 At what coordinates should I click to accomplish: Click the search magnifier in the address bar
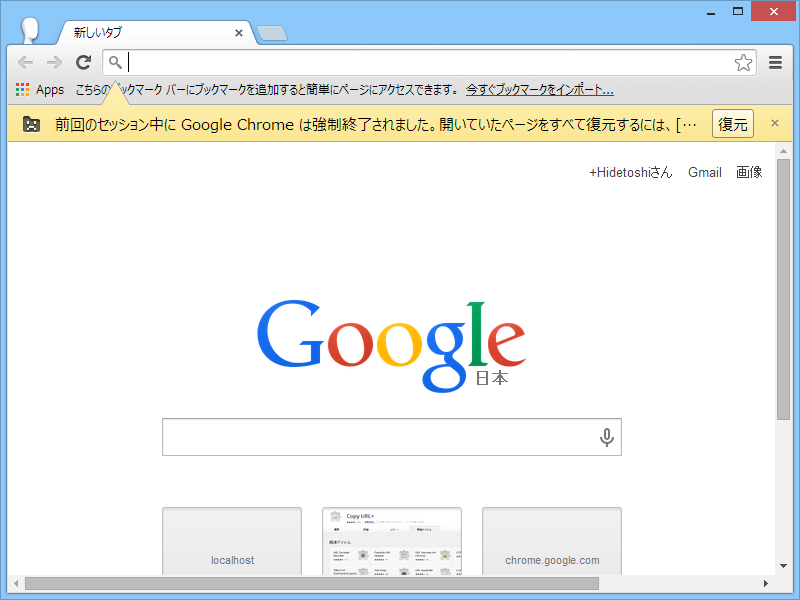115,63
